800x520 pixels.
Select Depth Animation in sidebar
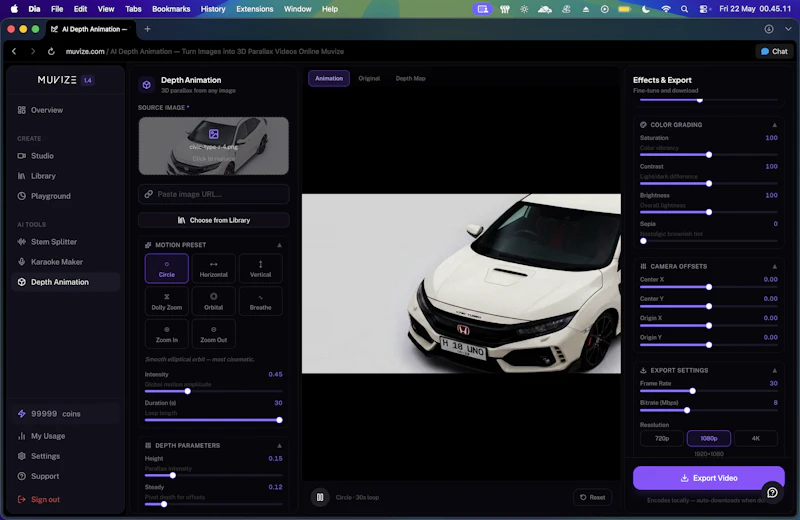click(65, 282)
